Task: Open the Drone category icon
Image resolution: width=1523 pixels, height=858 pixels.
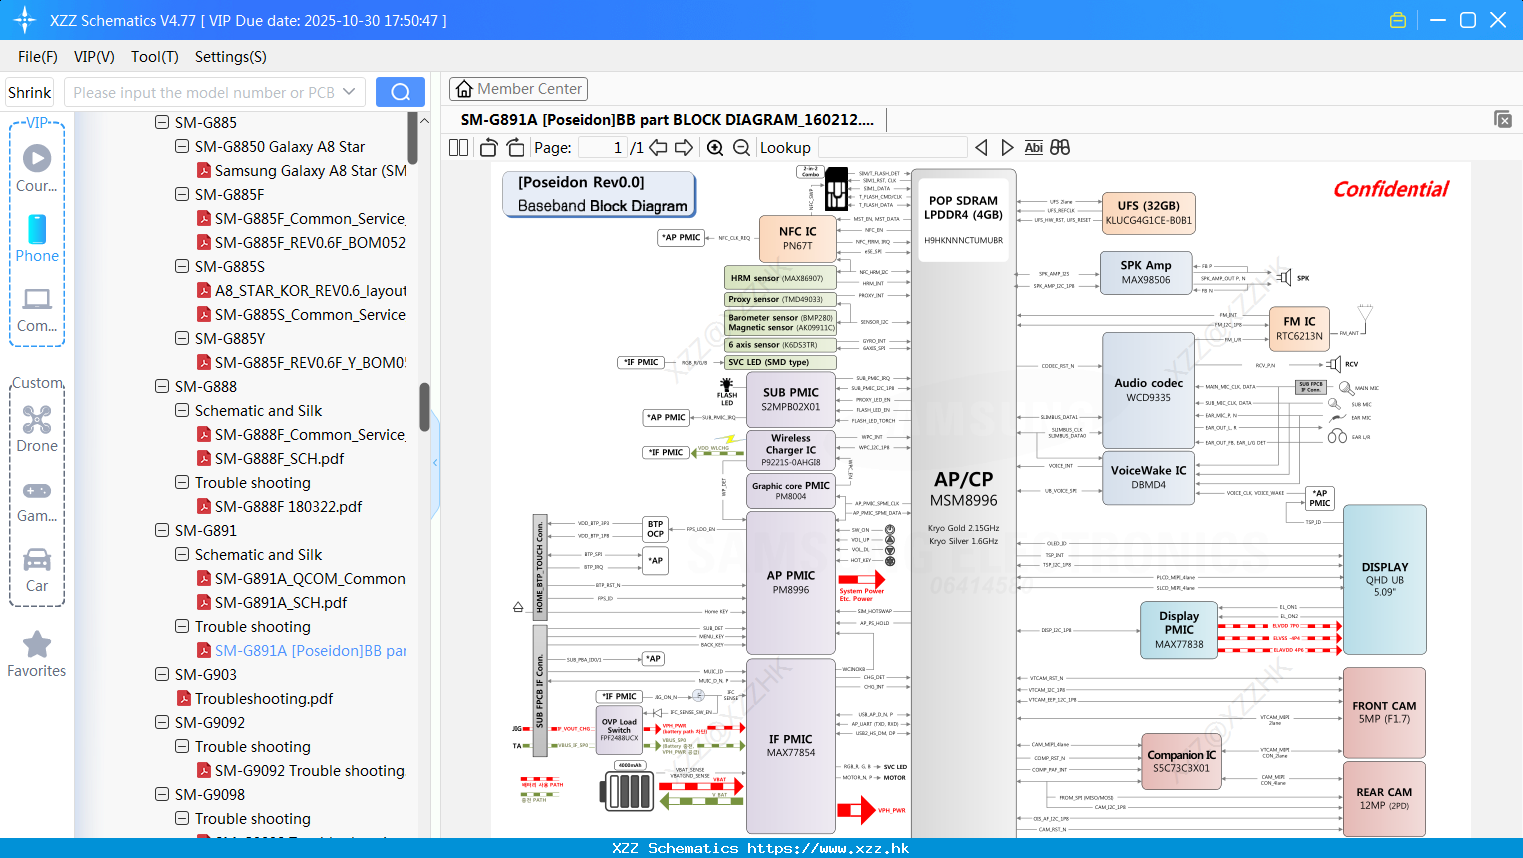Action: [37, 420]
